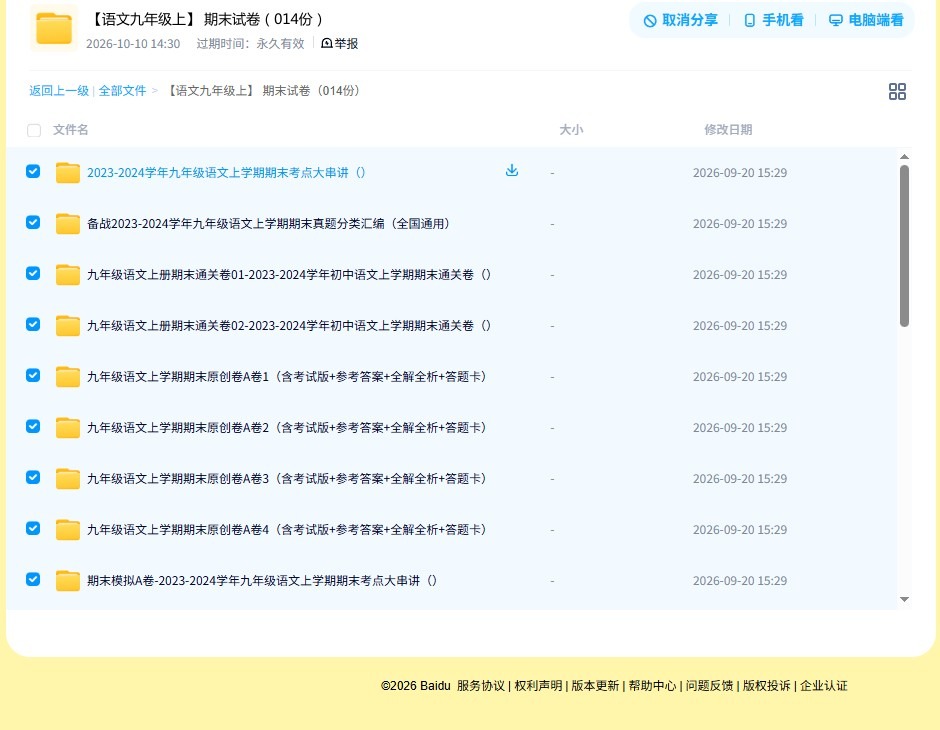
Task: Uncheck the 期末原创卷A卷3 folder checkbox
Action: click(33, 477)
